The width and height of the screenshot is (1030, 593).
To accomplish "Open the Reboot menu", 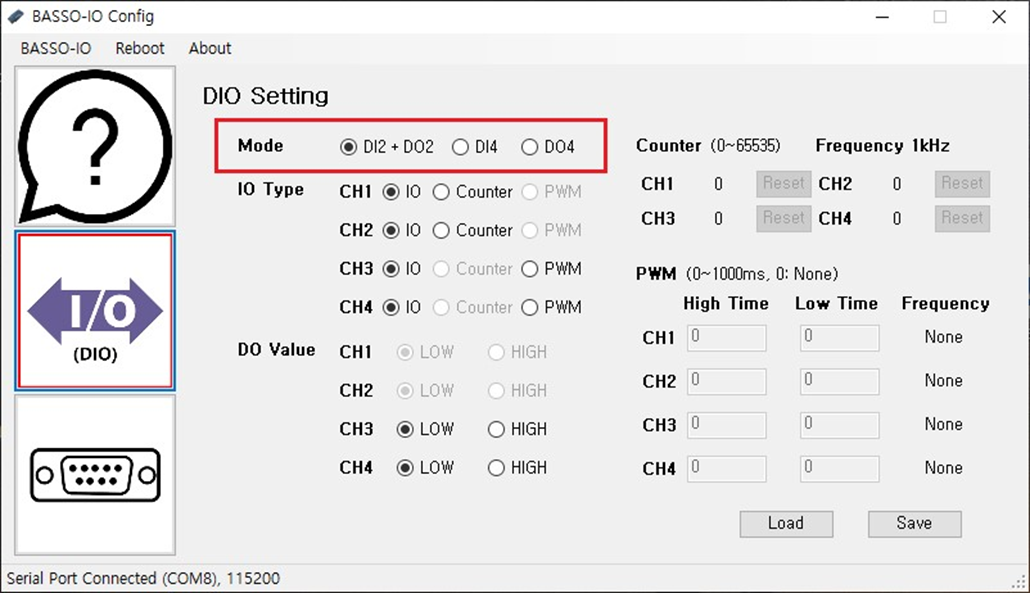I will [x=140, y=49].
